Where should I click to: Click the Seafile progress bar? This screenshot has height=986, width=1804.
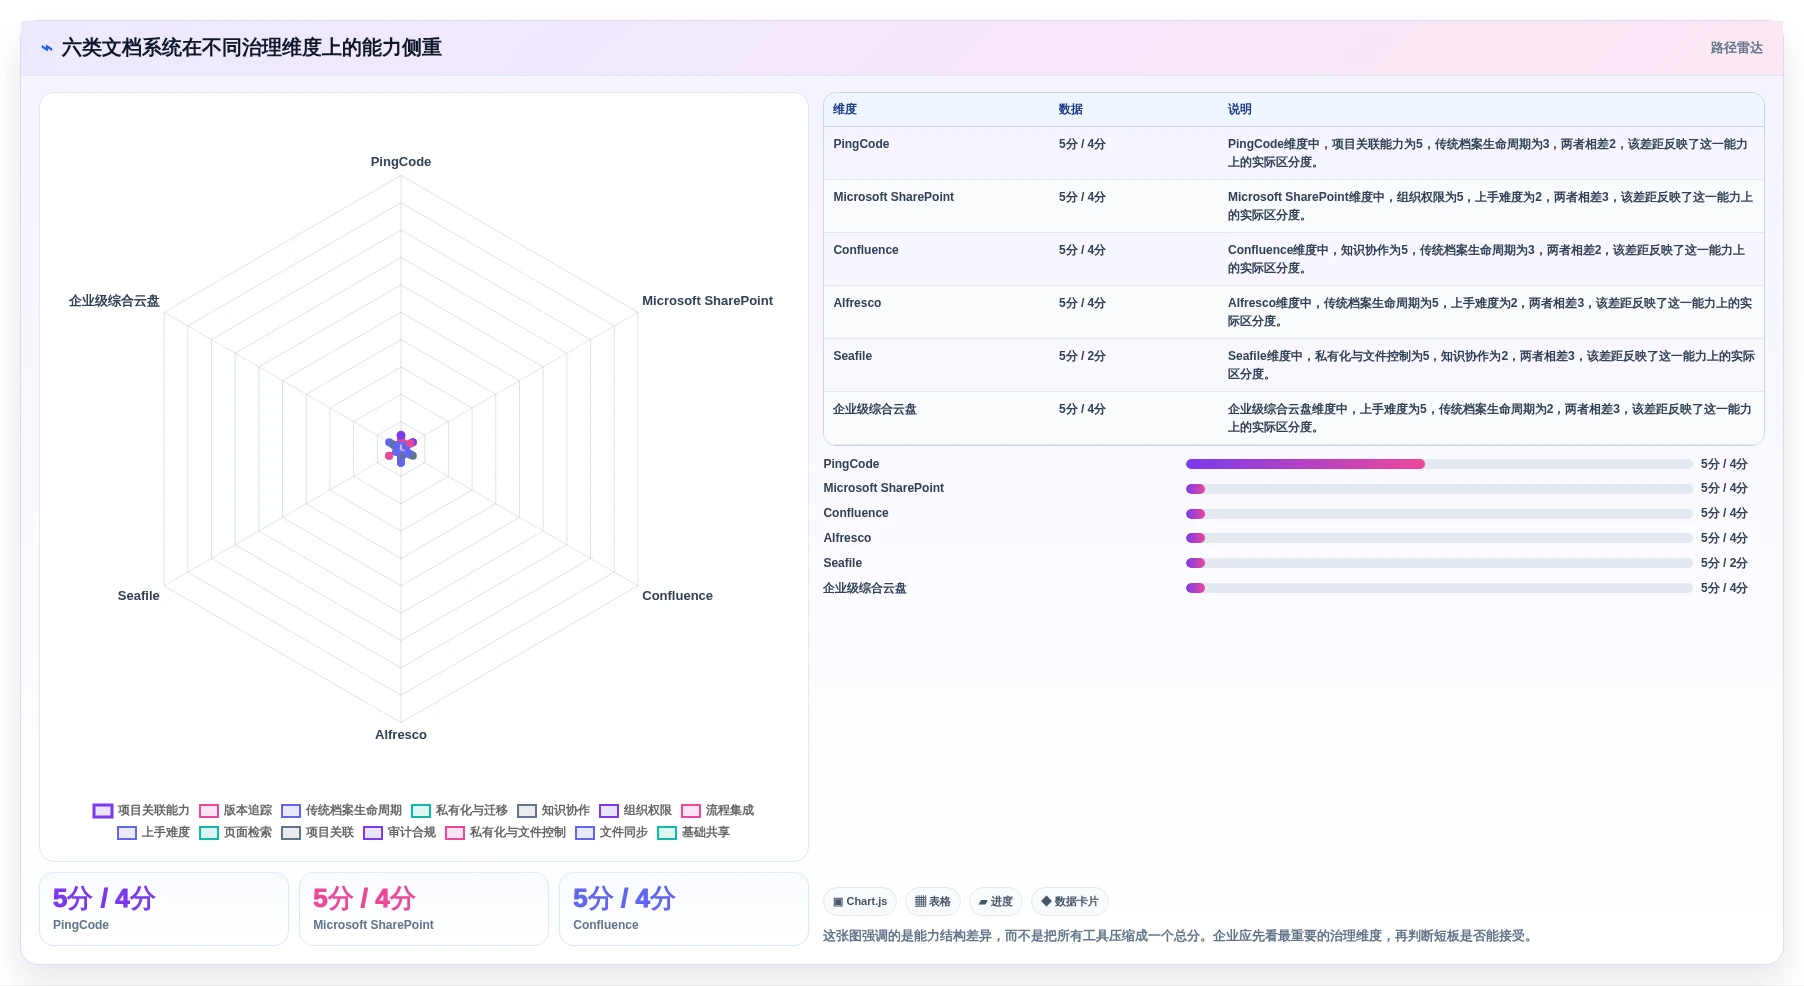click(1439, 563)
